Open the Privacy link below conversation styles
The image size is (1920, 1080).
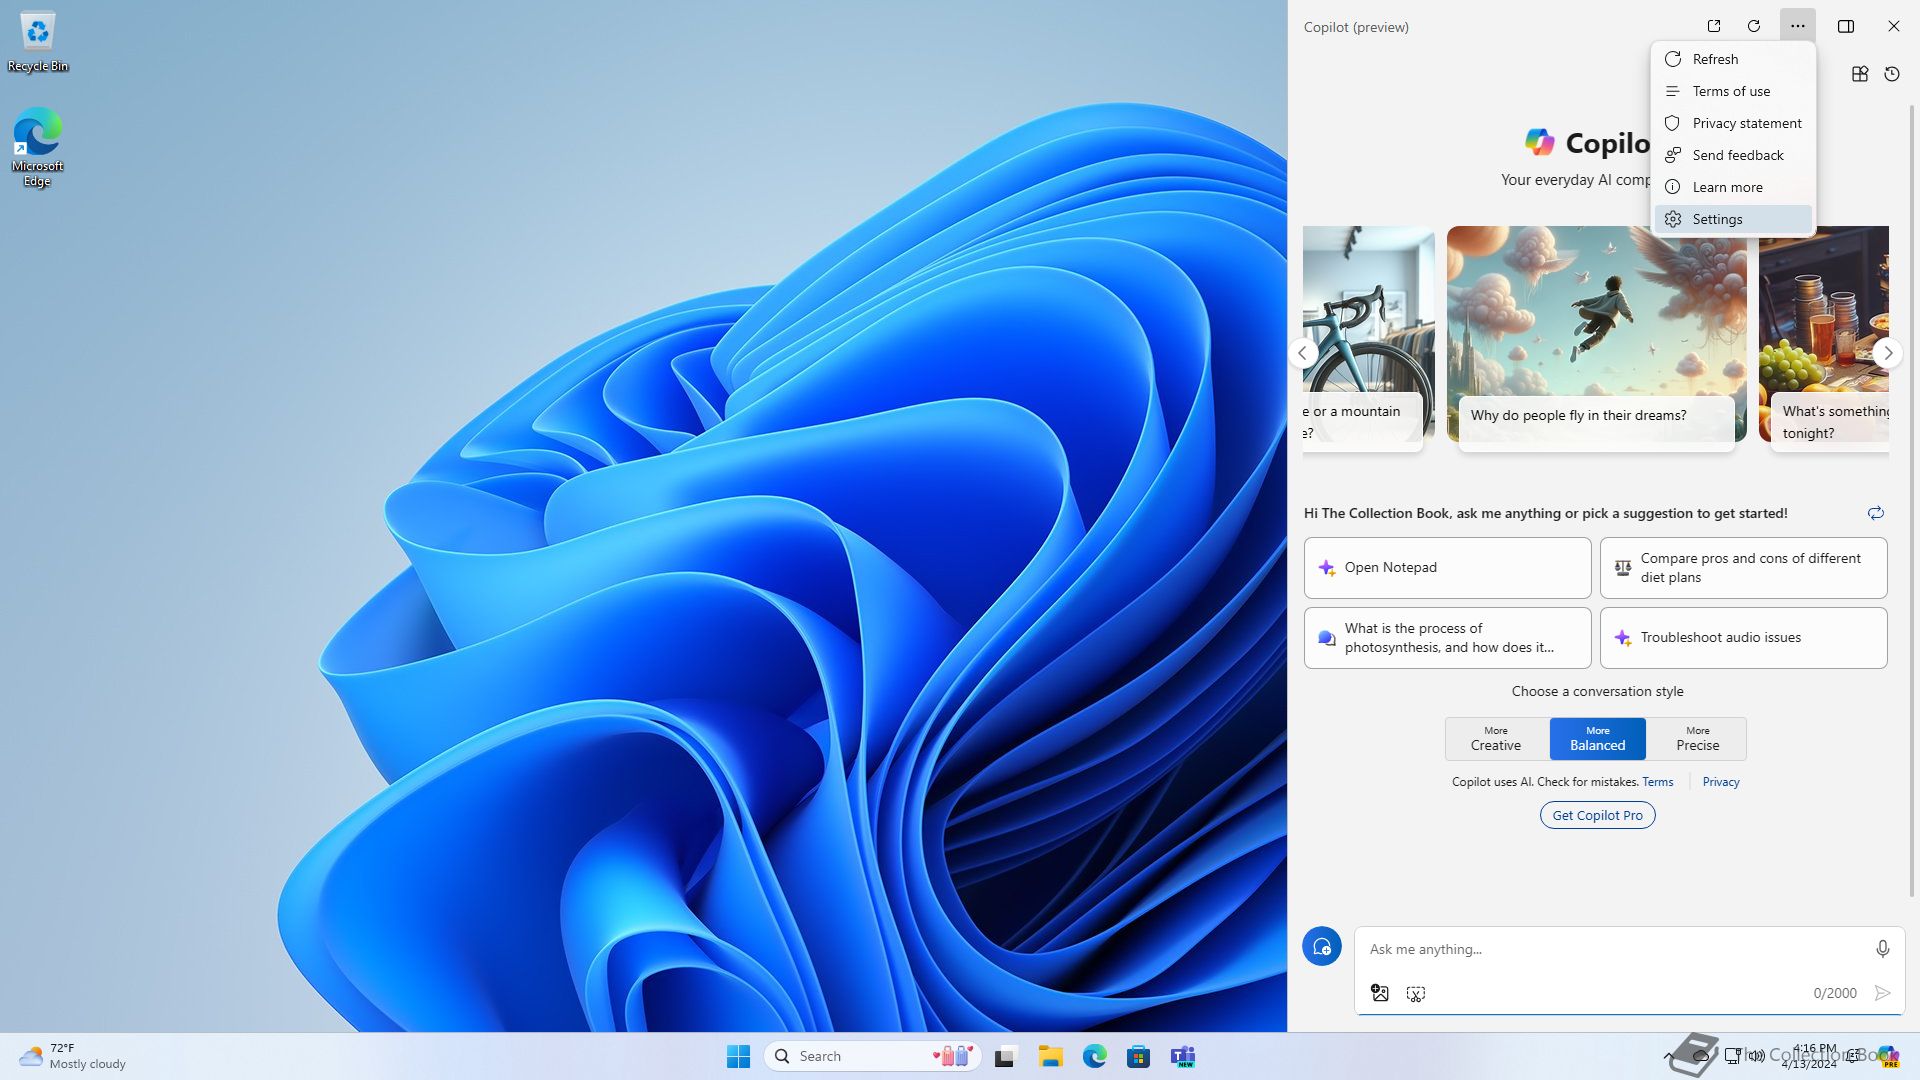pyautogui.click(x=1721, y=782)
